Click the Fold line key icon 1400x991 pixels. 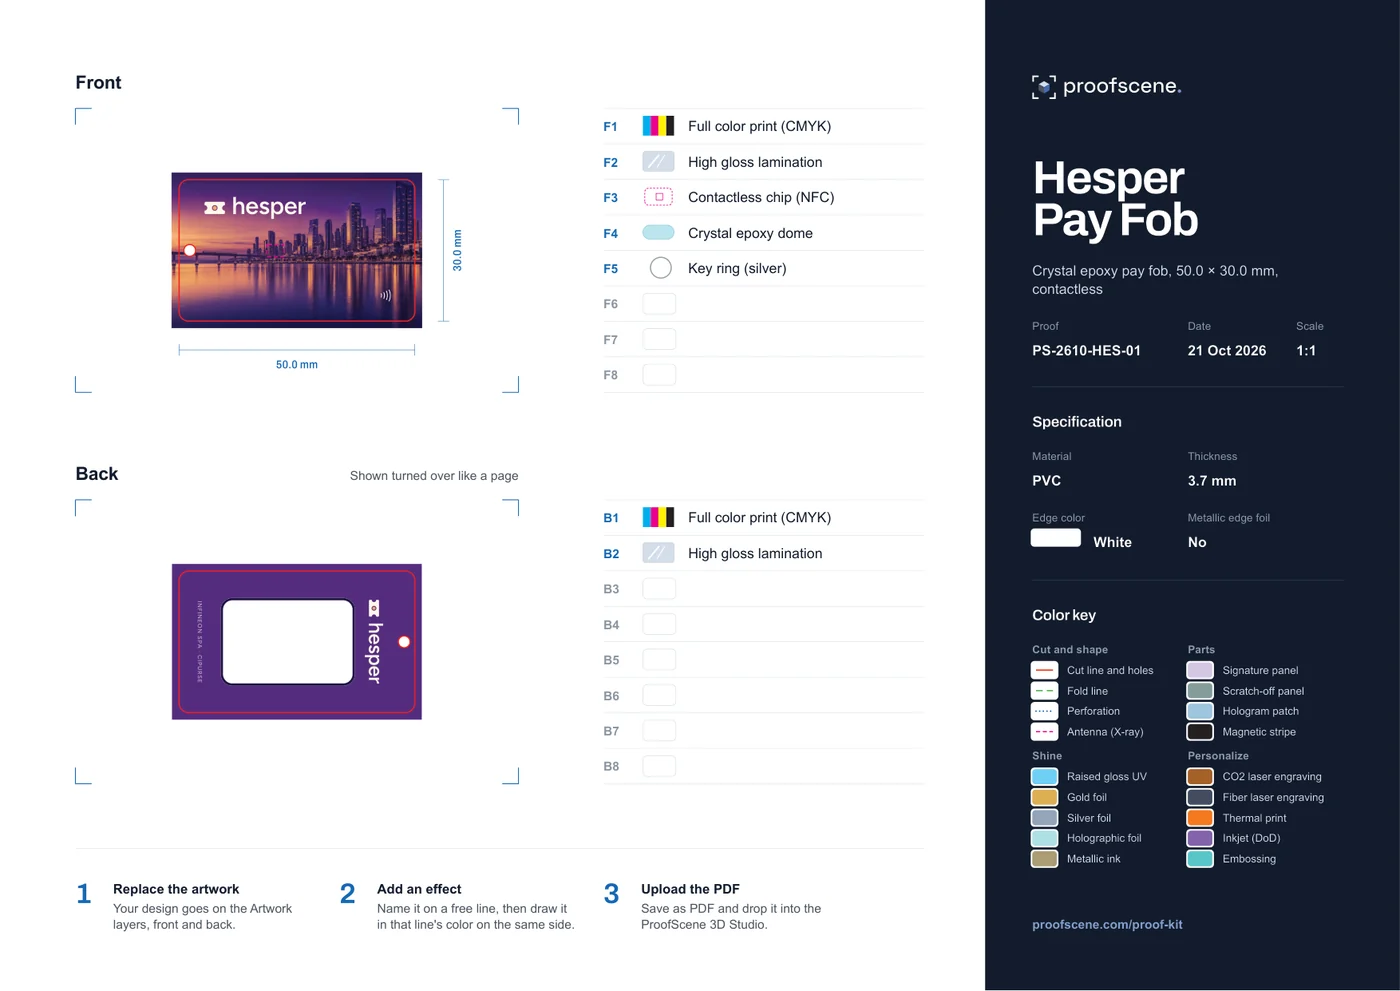pos(1044,691)
